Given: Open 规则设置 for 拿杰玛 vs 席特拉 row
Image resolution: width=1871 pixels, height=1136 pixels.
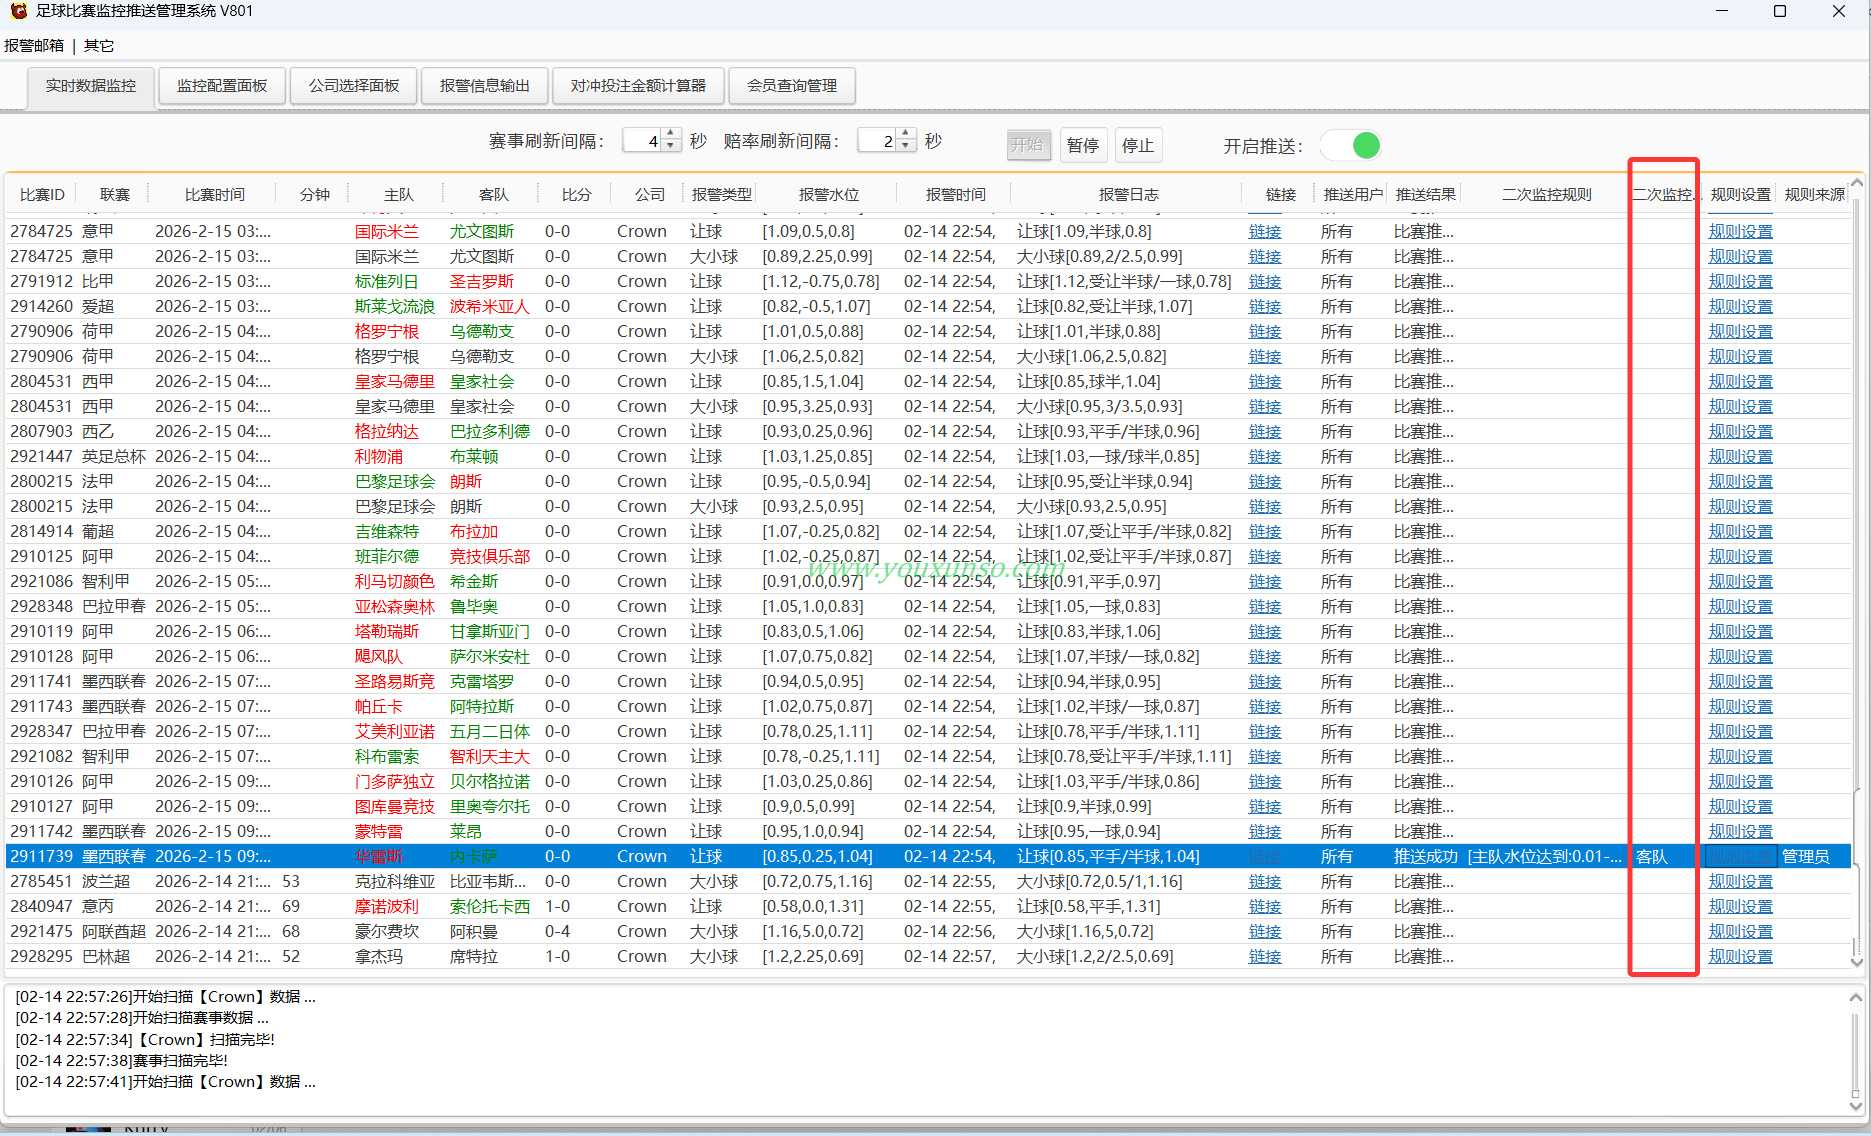Looking at the screenshot, I should (x=1740, y=957).
